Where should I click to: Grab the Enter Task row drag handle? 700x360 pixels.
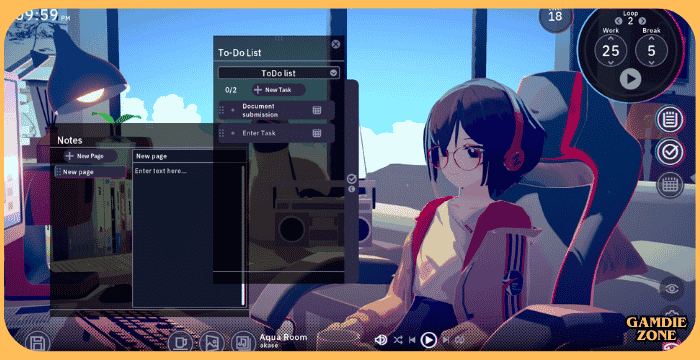pos(222,133)
